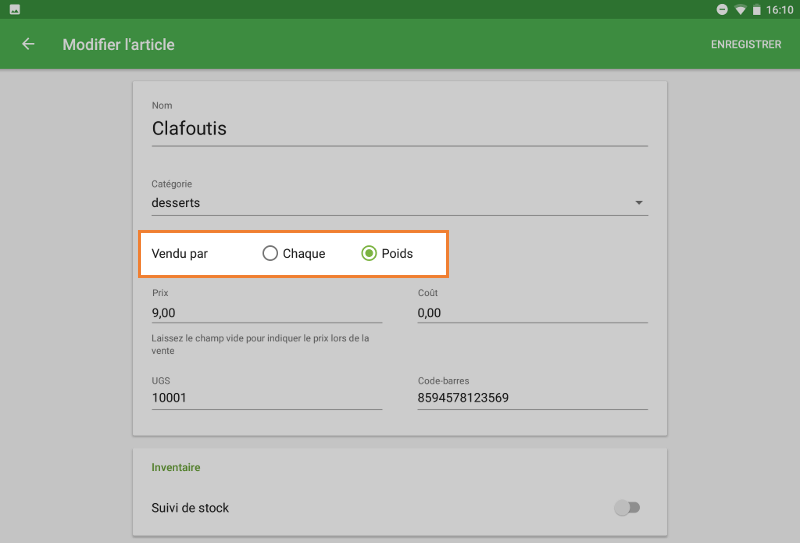Click the Catégorie dropdown arrow
Screen dimensions: 800x543
(639, 203)
